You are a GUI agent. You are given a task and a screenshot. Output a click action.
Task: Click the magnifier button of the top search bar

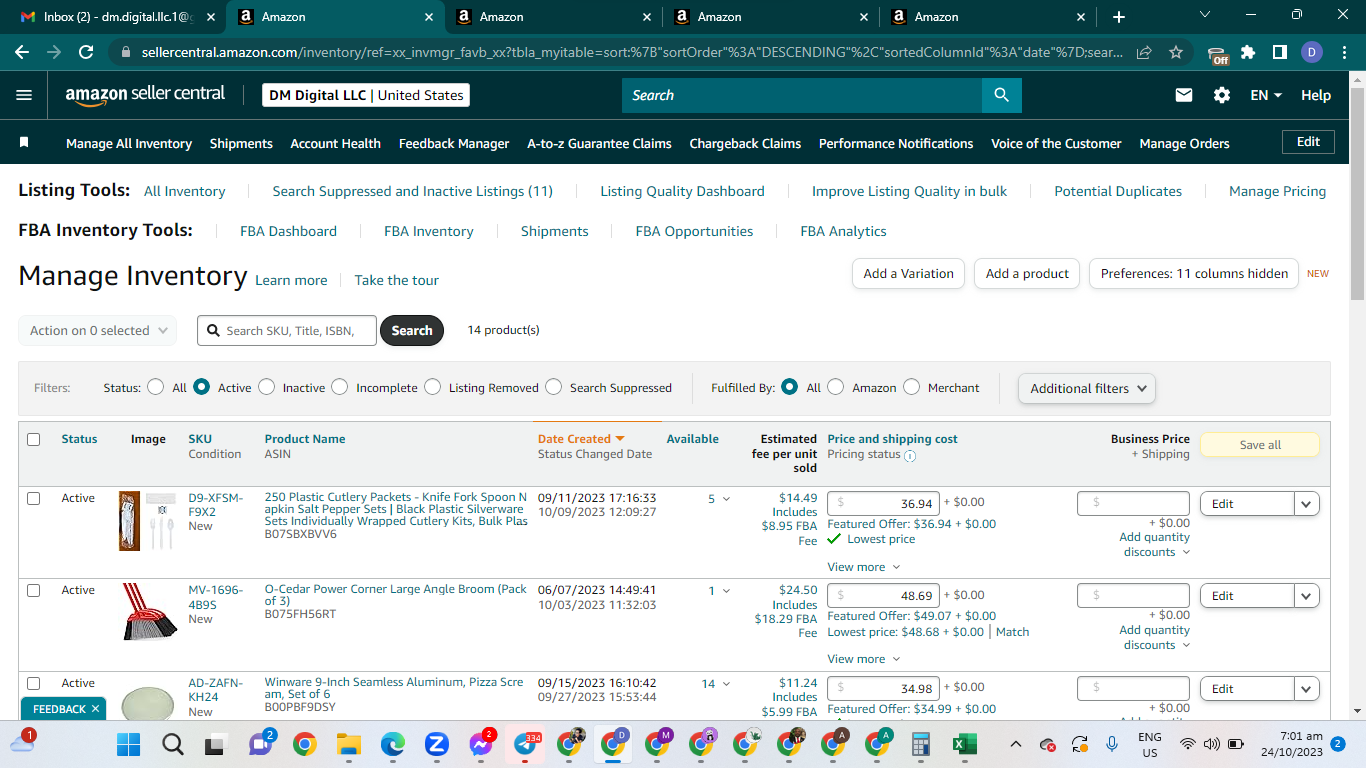[x=1001, y=95]
